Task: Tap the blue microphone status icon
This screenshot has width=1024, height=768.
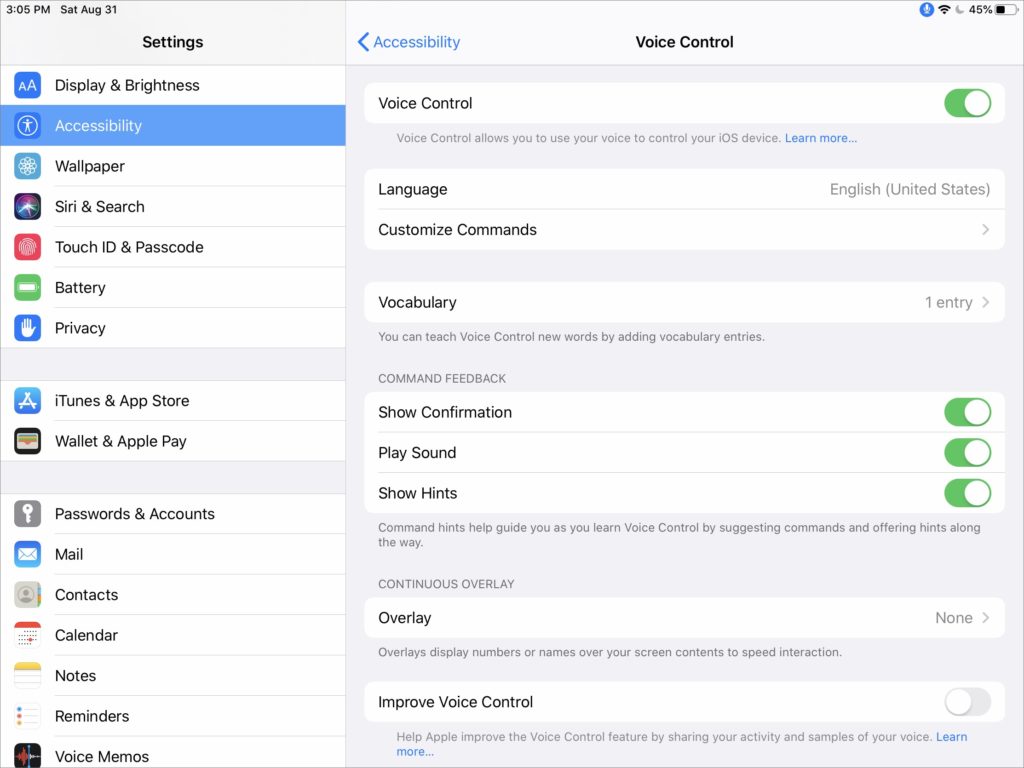Action: tap(926, 9)
